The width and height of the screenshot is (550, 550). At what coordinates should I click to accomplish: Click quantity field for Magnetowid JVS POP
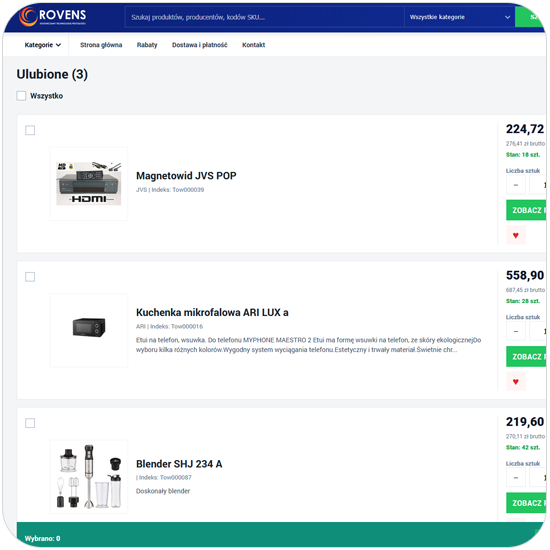pos(538,185)
